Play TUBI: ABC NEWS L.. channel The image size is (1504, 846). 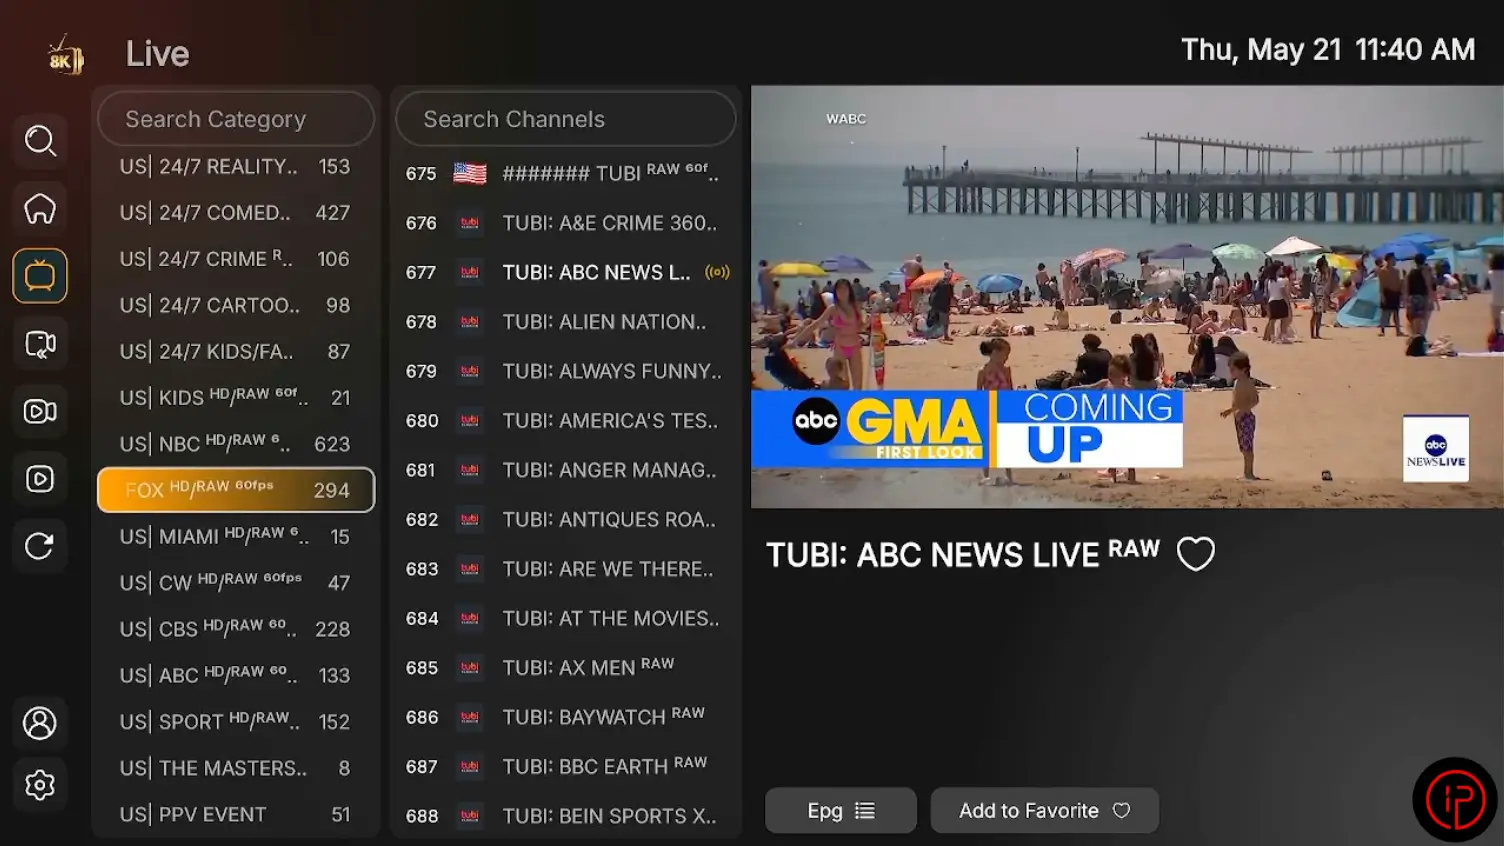[x=566, y=272]
